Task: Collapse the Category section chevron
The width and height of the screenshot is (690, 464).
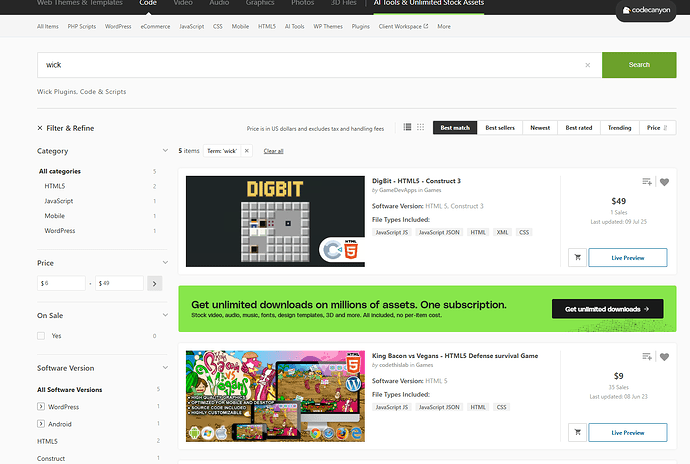Action: 165,151
